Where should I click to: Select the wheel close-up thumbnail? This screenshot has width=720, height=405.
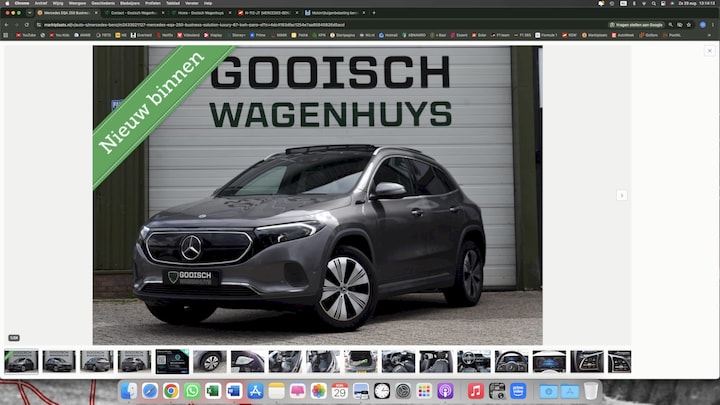[x=210, y=361]
